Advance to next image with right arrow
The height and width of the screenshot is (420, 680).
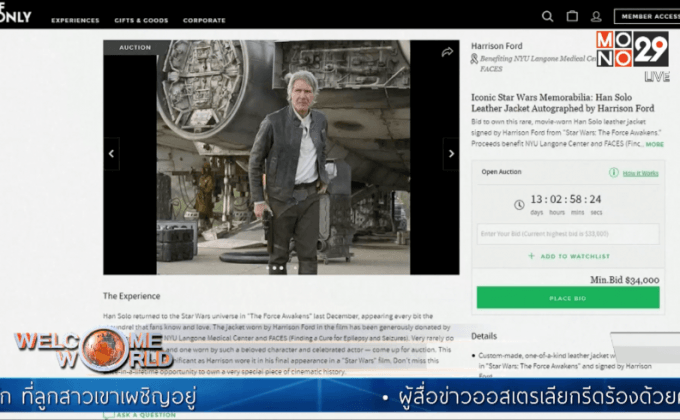[x=451, y=154]
